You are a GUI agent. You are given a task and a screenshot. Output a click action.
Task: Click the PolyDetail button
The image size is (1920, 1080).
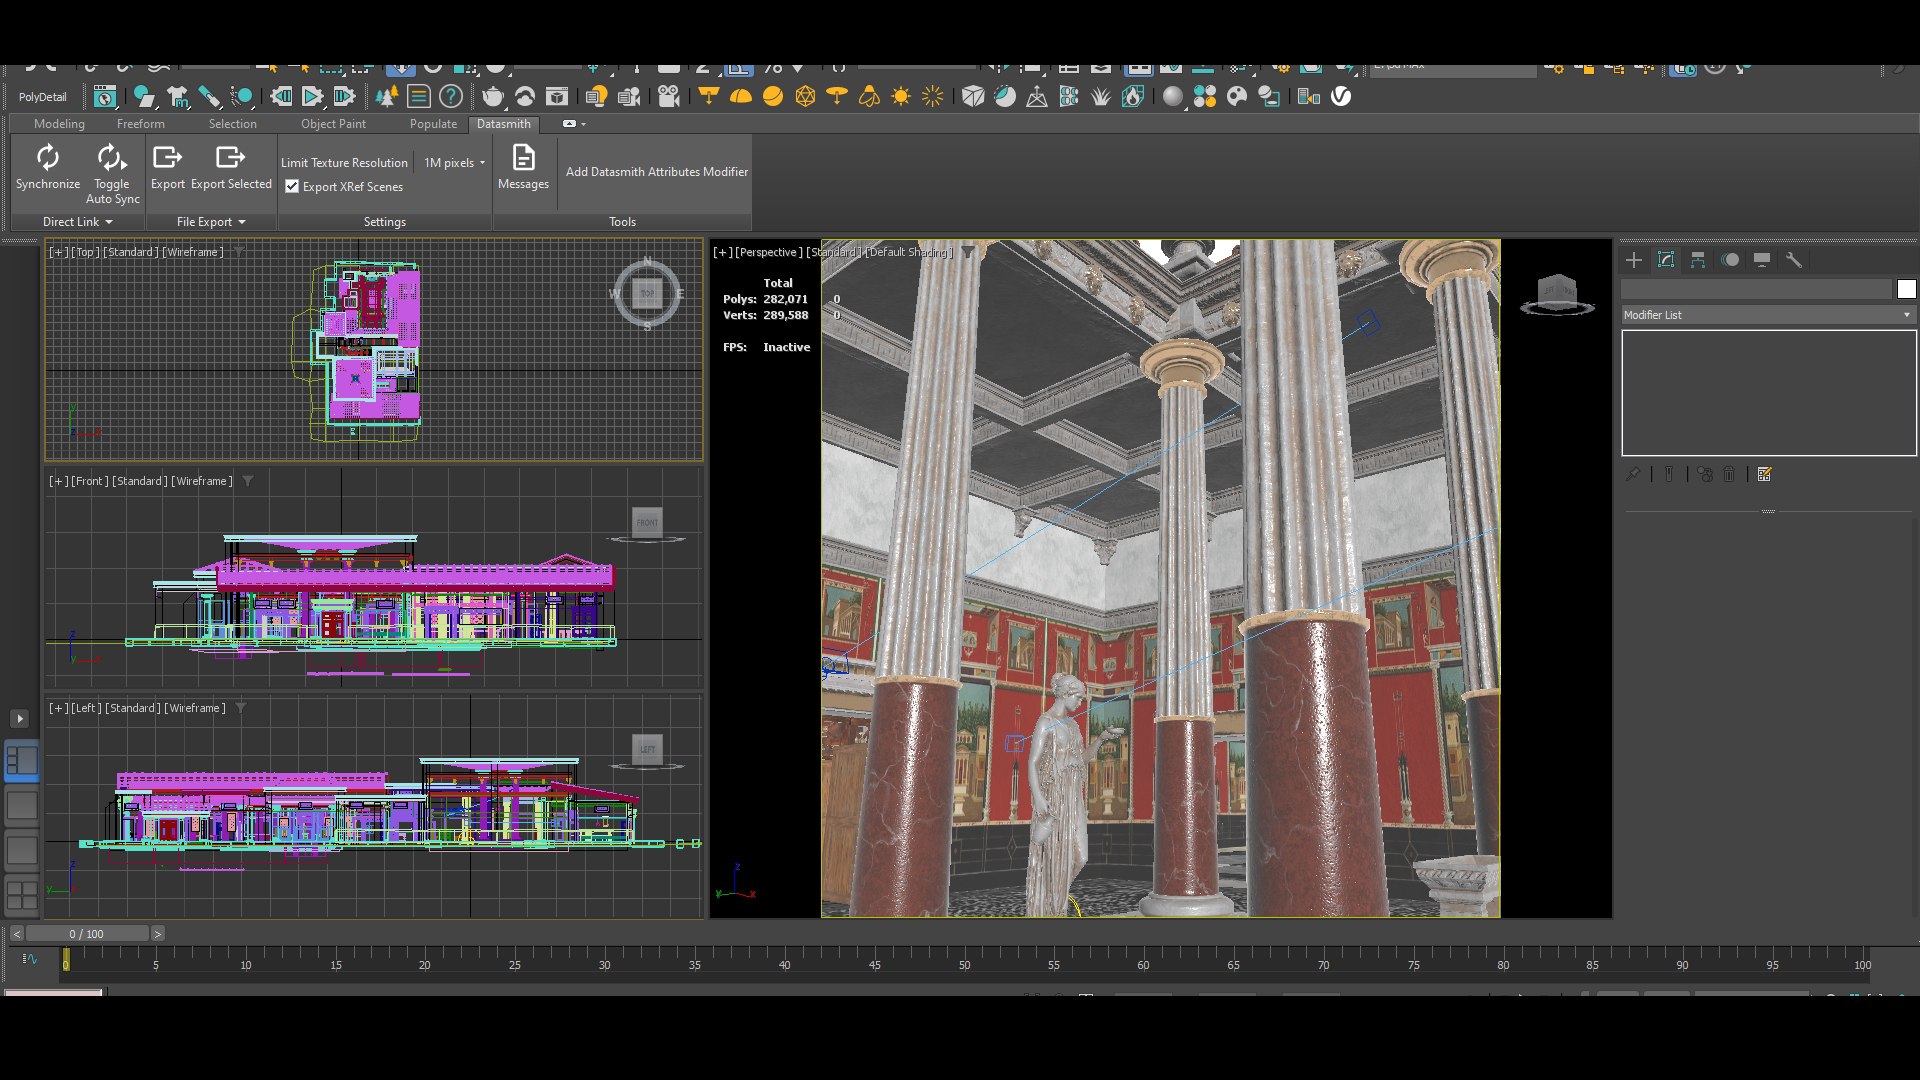(x=43, y=97)
